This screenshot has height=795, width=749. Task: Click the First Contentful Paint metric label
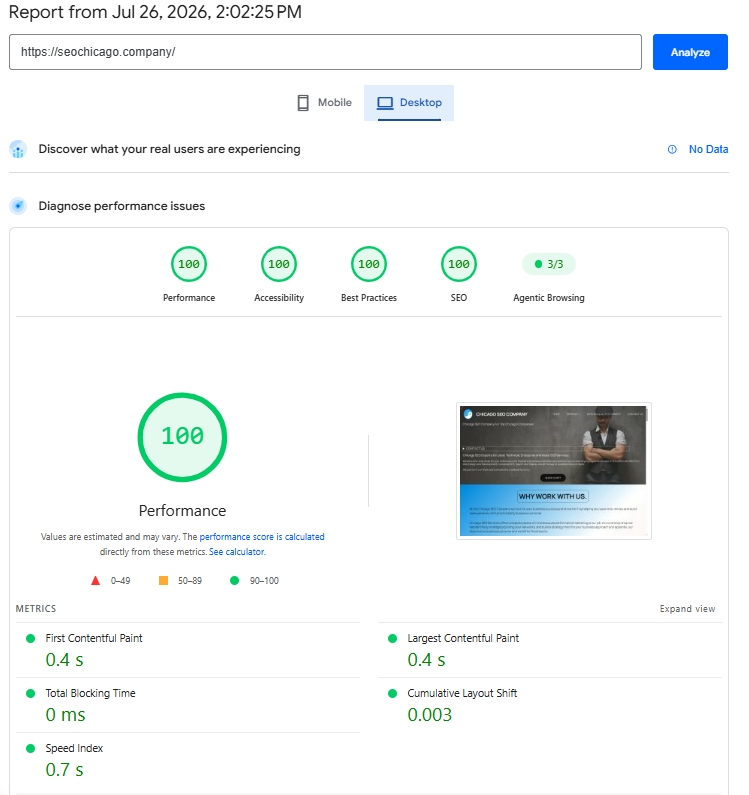click(94, 638)
